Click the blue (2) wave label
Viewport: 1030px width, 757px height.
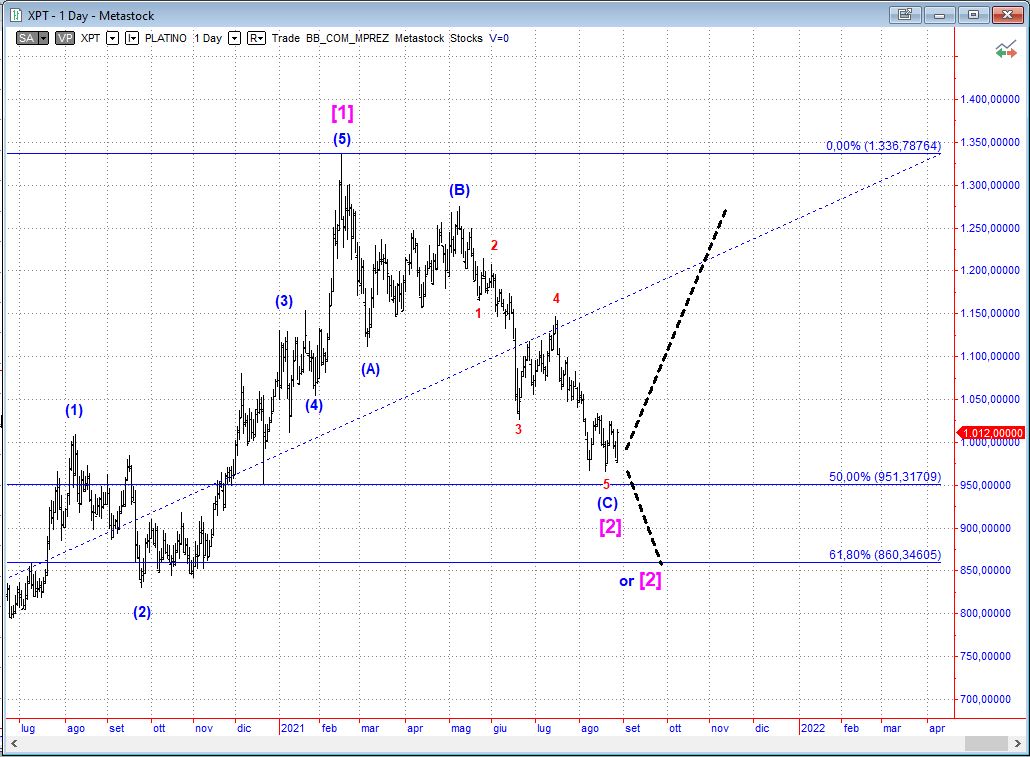coord(142,612)
